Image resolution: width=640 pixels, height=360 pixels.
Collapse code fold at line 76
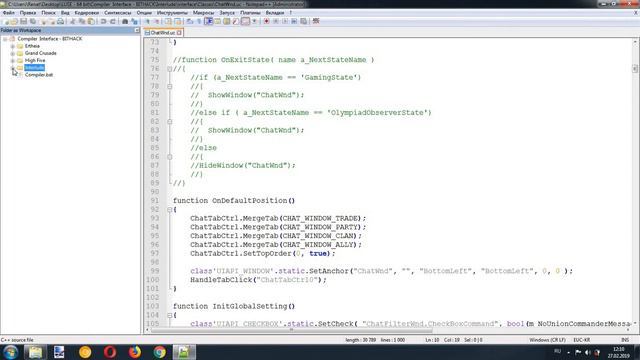click(169, 69)
